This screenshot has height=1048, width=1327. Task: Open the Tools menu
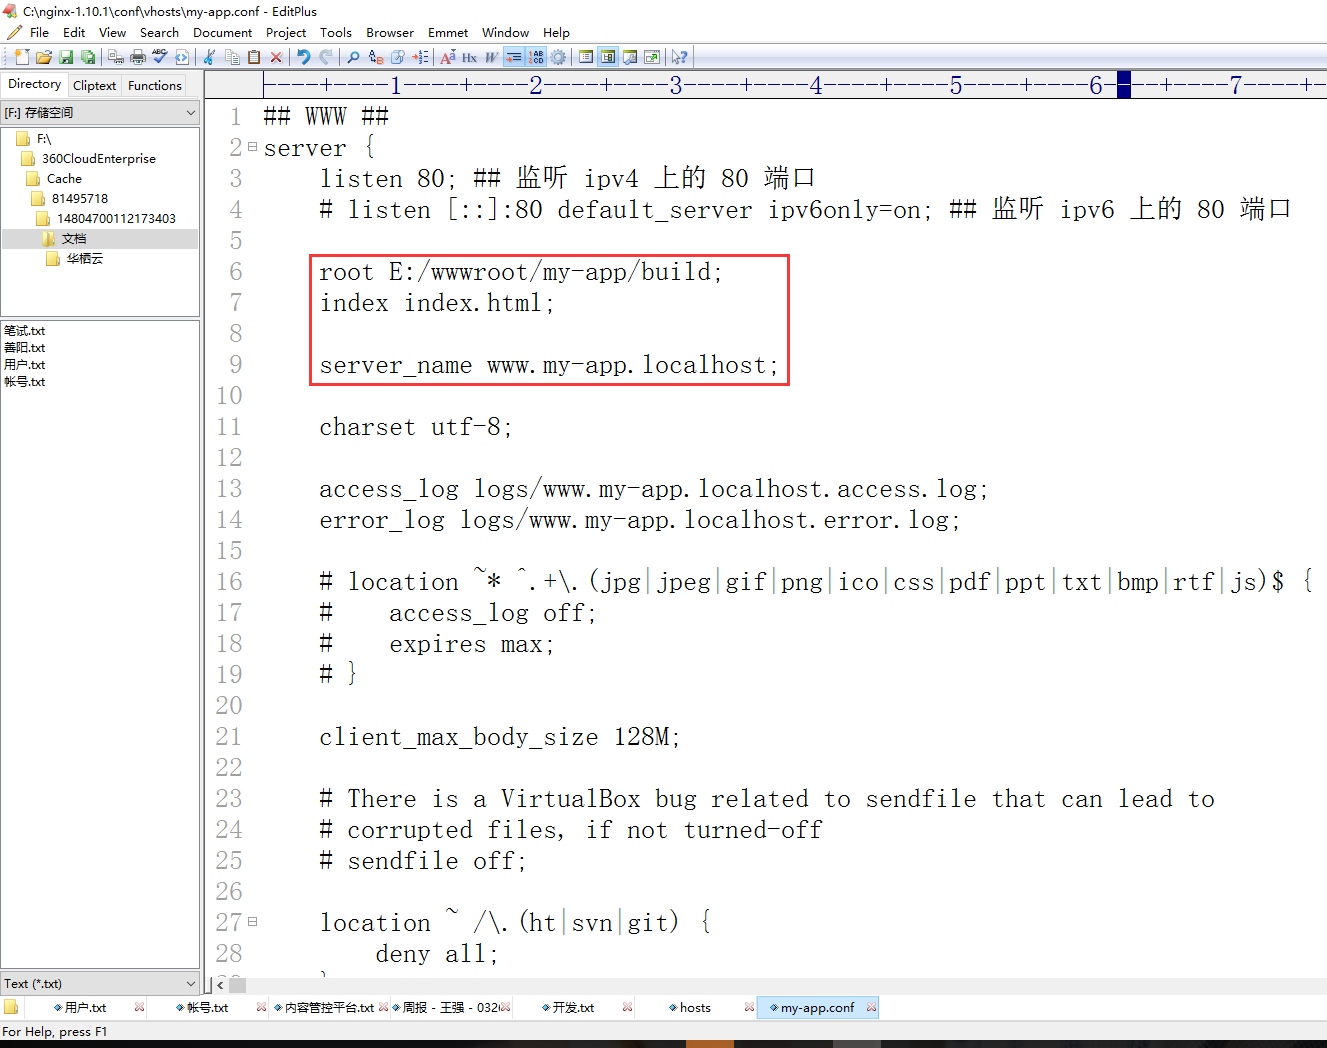[x=336, y=32]
